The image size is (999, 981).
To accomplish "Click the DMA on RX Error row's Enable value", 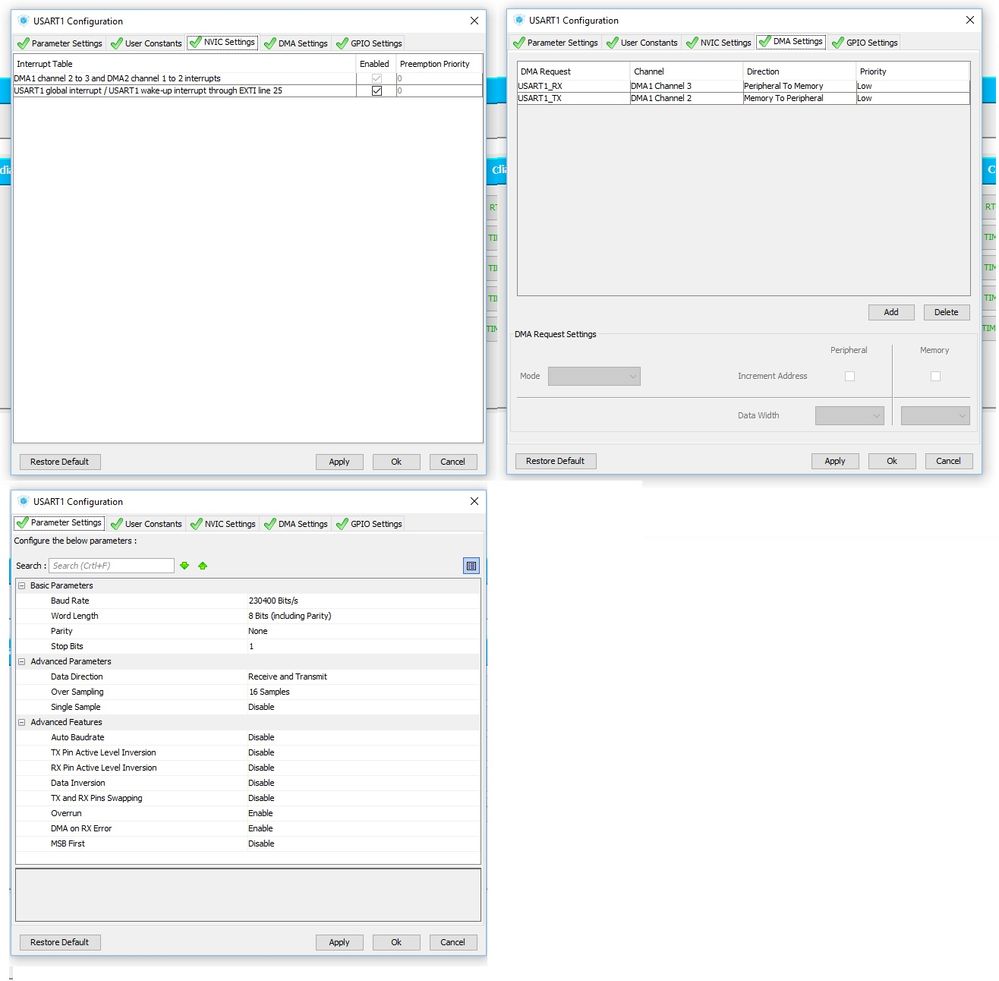I will (x=261, y=829).
